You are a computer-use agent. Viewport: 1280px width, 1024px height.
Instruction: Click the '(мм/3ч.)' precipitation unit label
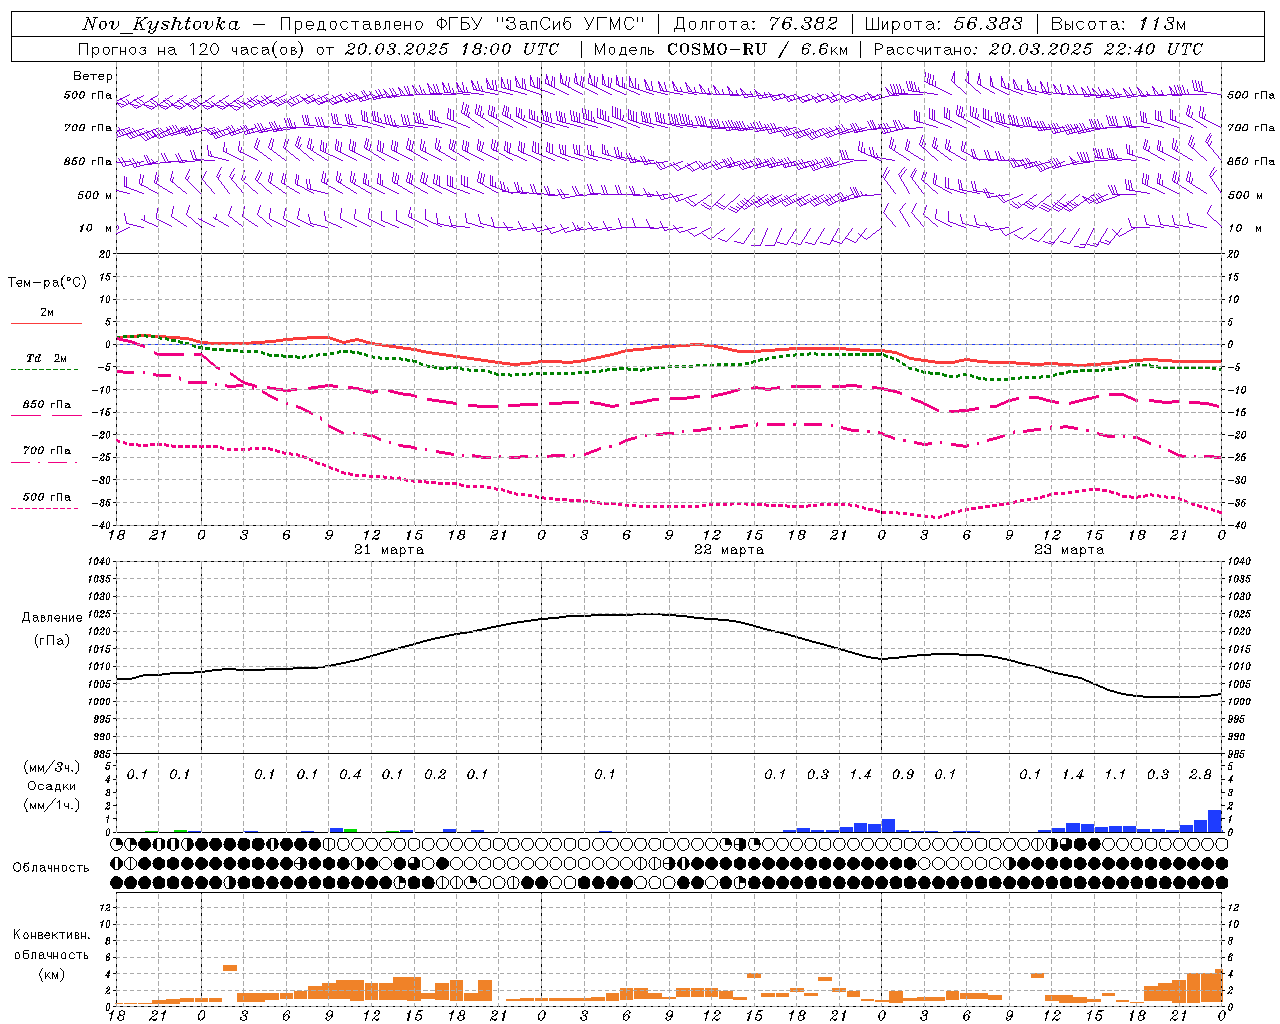[x=53, y=767]
